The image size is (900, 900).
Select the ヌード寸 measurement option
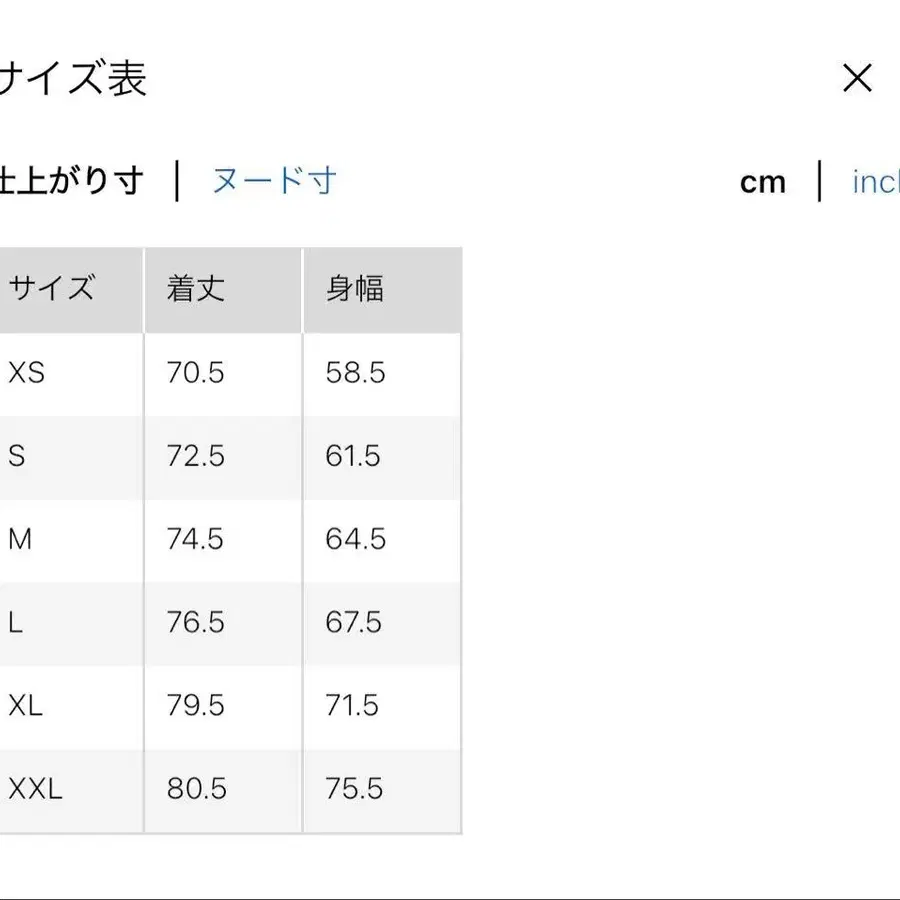point(272,182)
